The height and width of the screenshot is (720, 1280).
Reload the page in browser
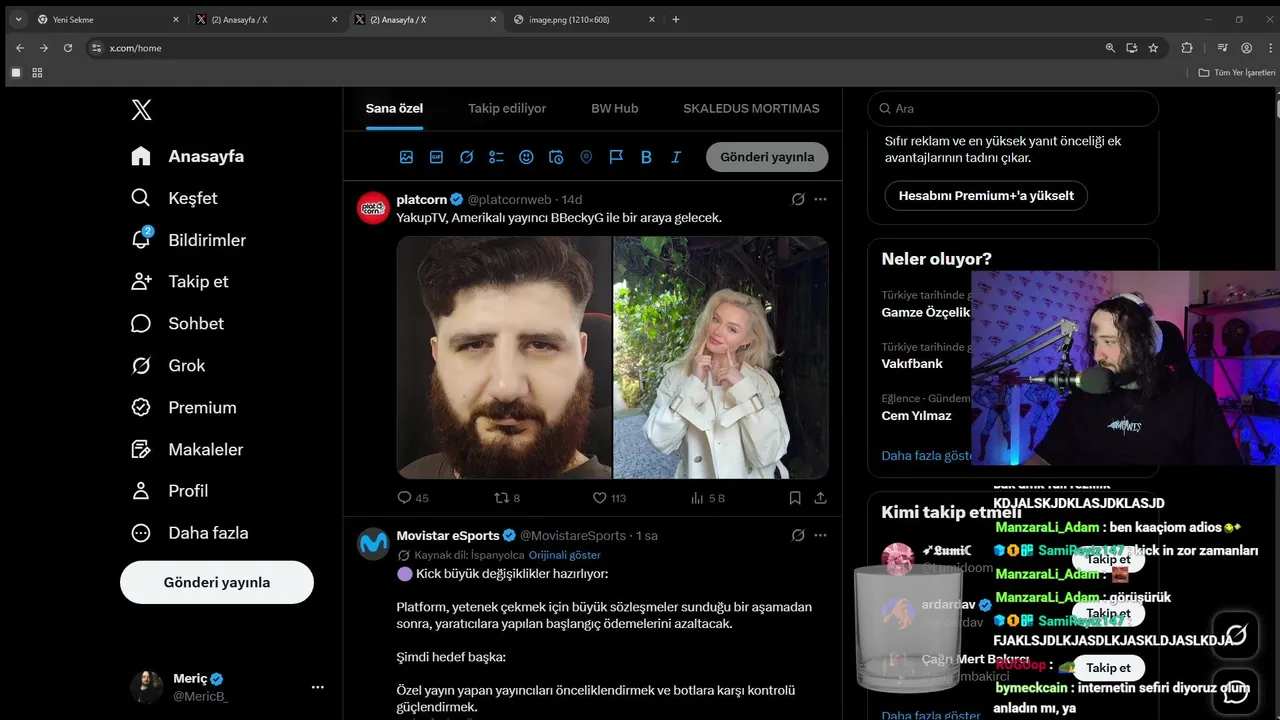(x=68, y=48)
